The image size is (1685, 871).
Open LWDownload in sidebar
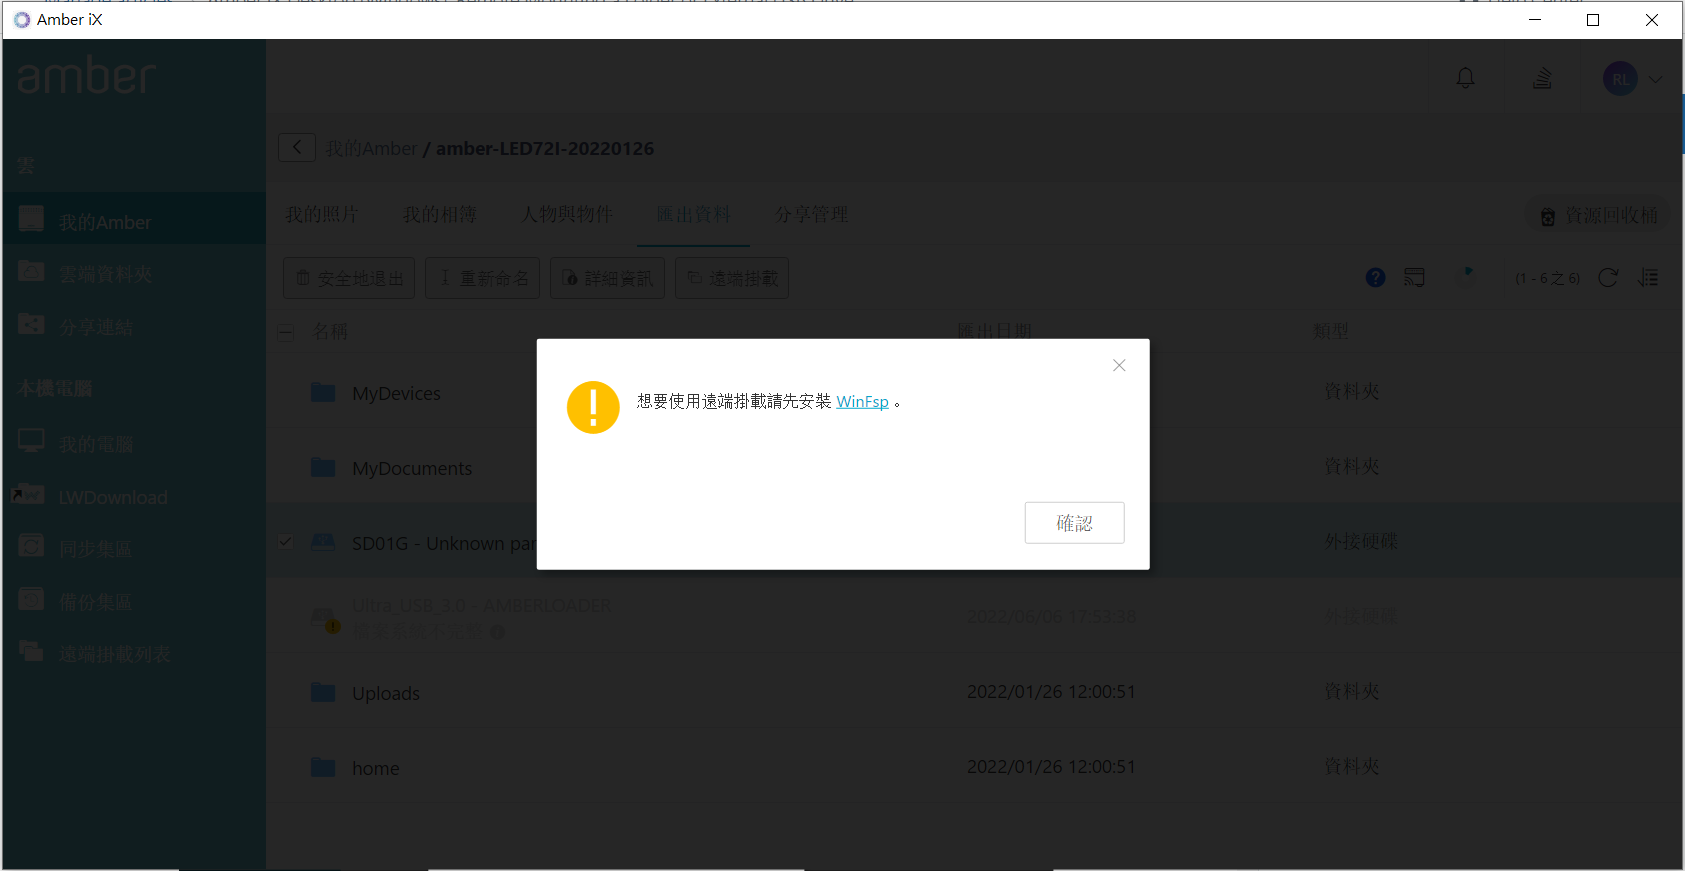pyautogui.click(x=113, y=497)
